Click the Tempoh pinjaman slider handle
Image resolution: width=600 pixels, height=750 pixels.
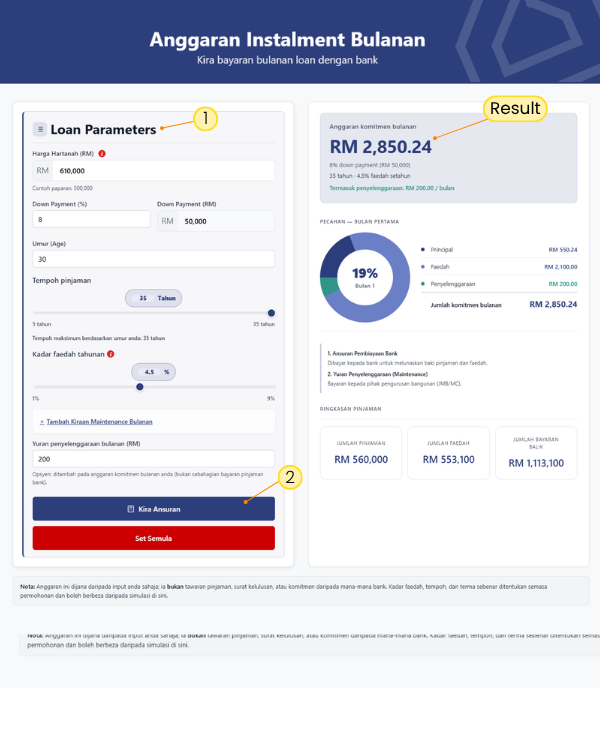(271, 313)
